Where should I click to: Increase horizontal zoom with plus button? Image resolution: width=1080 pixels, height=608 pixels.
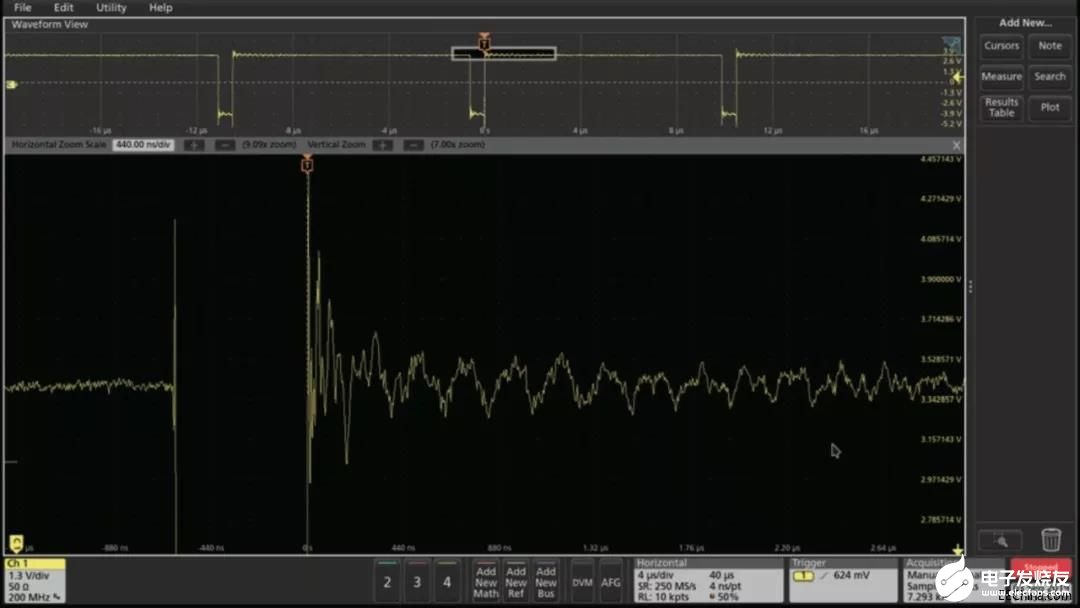[194, 145]
